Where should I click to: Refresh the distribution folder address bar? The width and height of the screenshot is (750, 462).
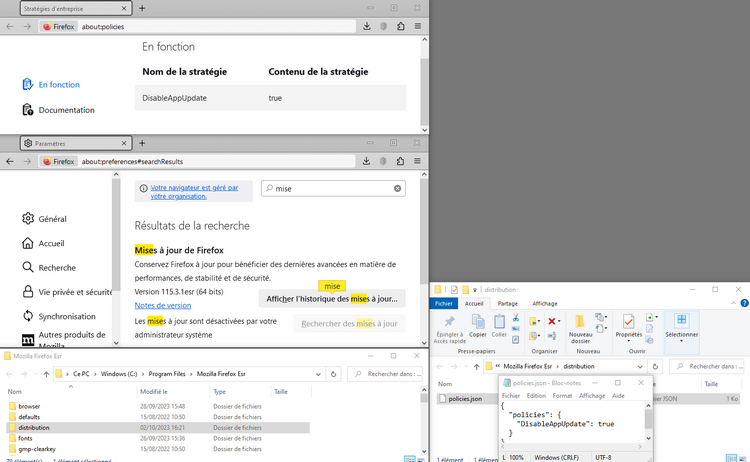(655, 366)
